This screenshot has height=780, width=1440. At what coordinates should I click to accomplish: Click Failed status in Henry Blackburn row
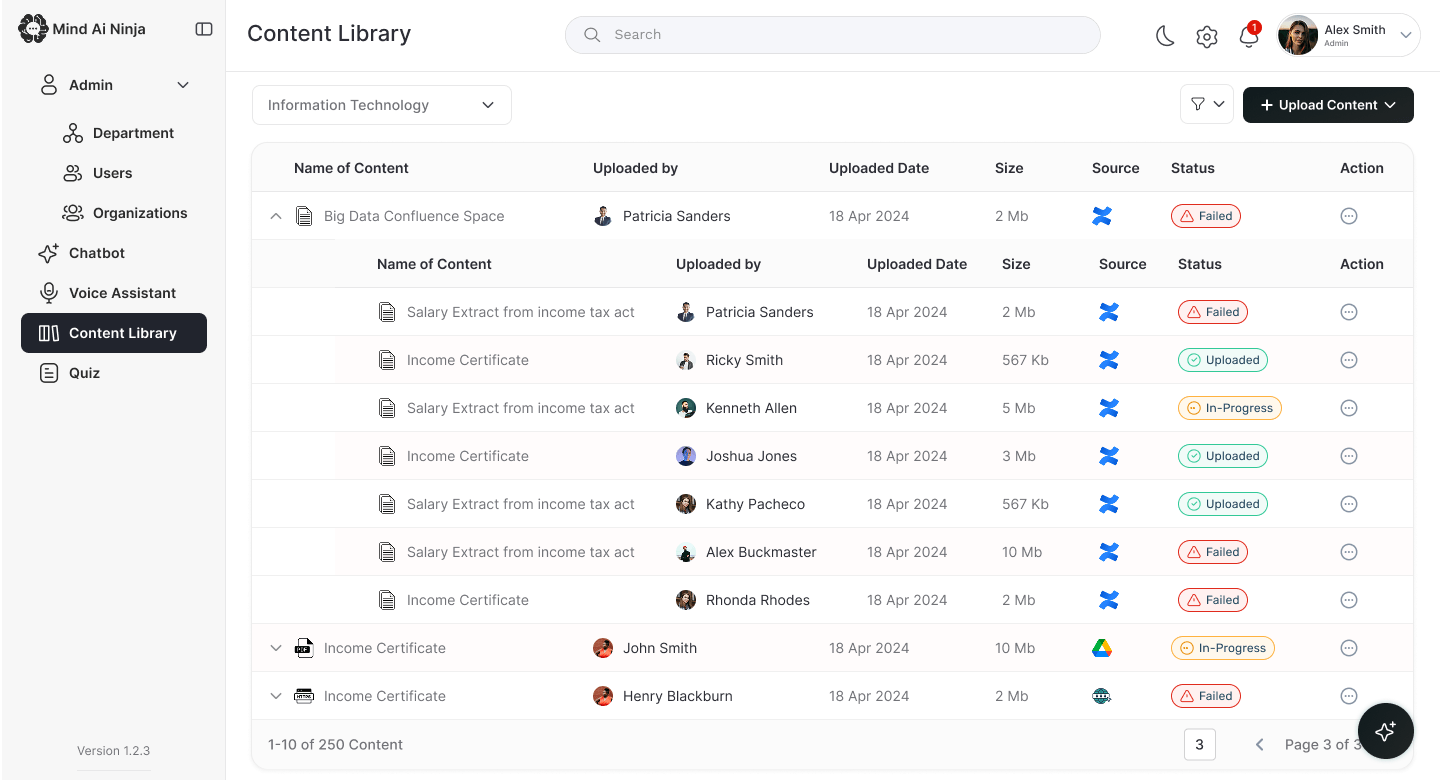tap(1206, 696)
